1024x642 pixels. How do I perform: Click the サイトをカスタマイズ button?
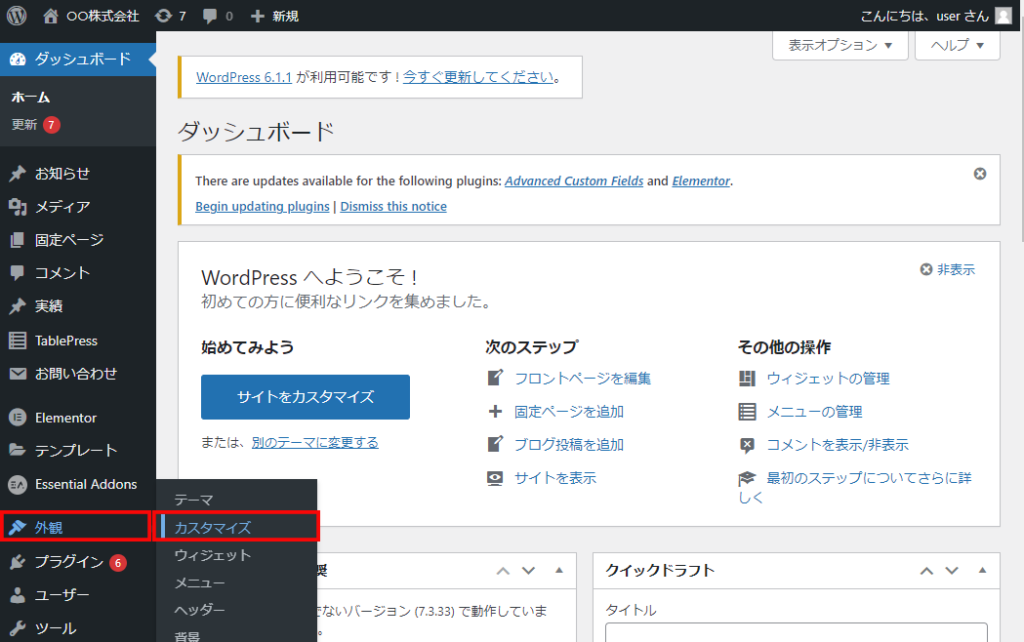coord(305,397)
